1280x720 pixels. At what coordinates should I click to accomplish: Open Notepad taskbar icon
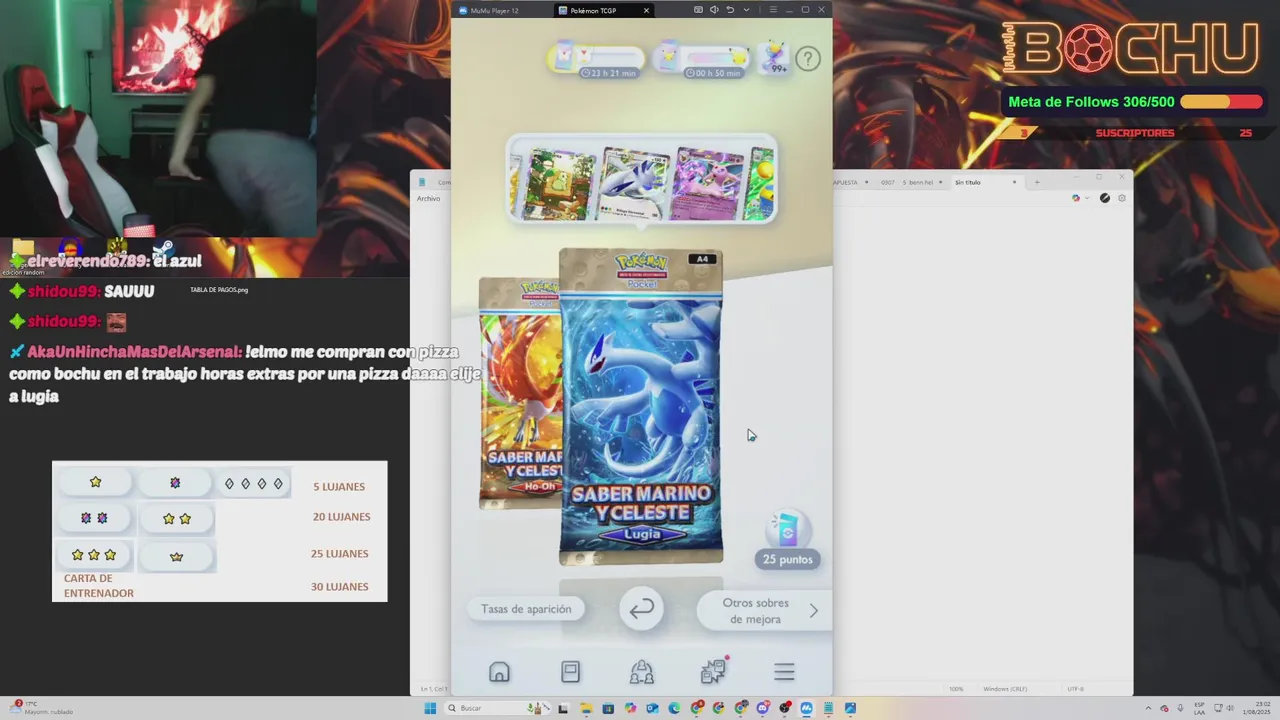tap(829, 708)
